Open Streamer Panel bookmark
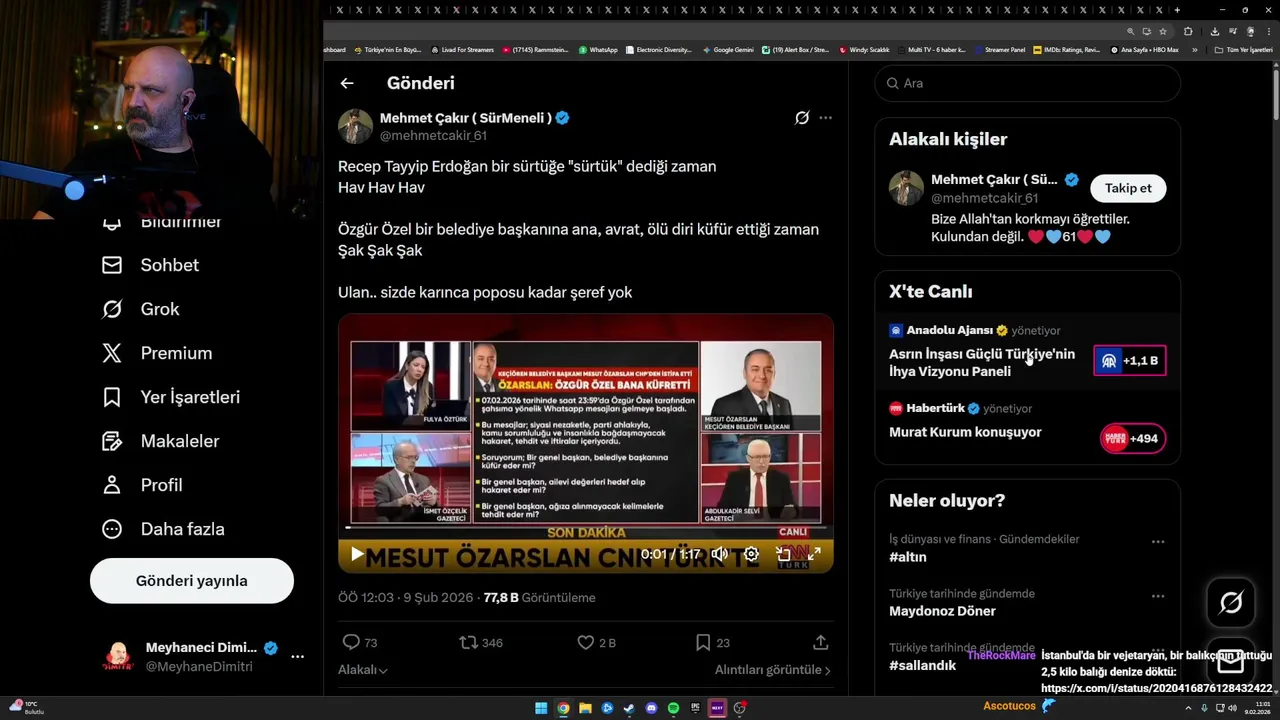 tap(999, 50)
